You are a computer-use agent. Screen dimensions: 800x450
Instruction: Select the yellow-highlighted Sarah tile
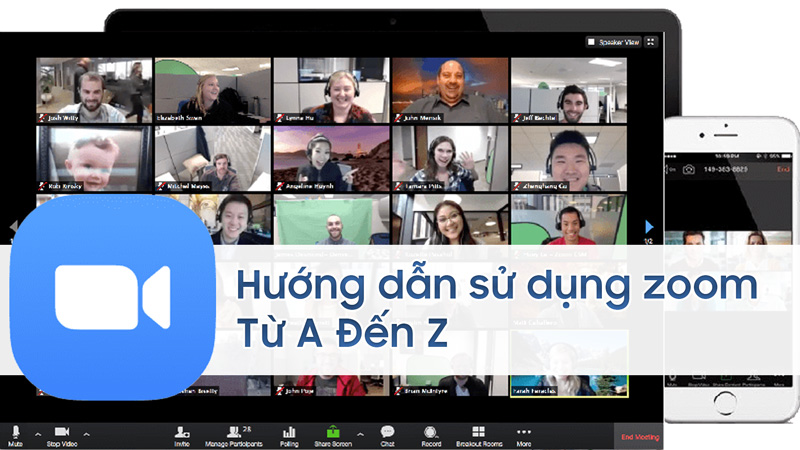click(x=569, y=363)
